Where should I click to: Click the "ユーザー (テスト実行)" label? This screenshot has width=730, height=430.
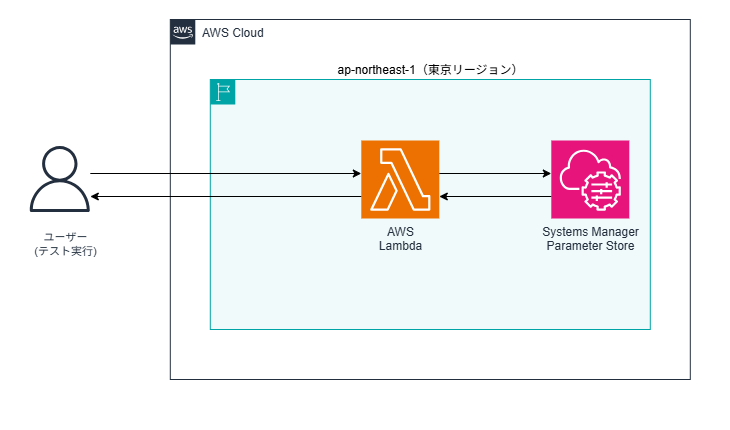(65, 244)
